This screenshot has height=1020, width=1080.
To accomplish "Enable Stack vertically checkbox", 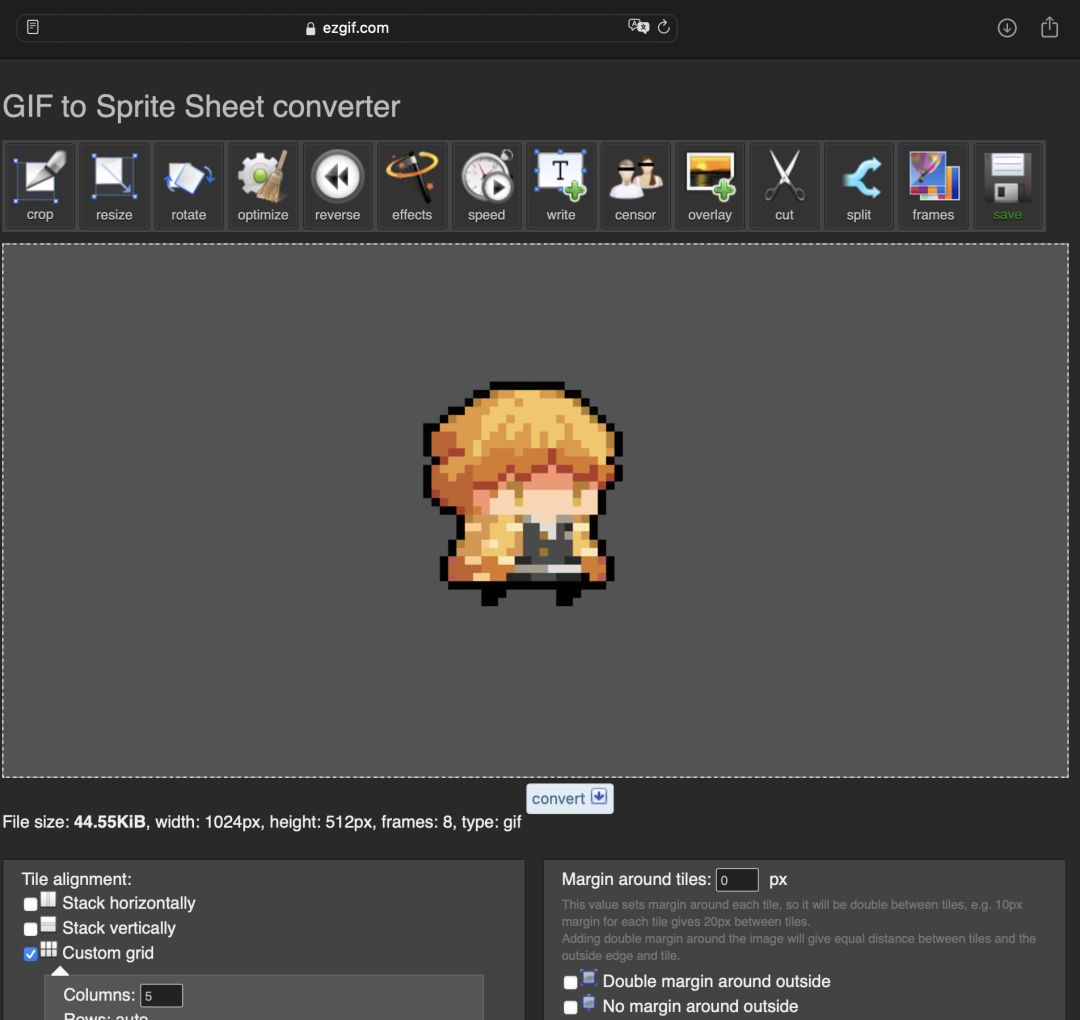I will point(30,928).
